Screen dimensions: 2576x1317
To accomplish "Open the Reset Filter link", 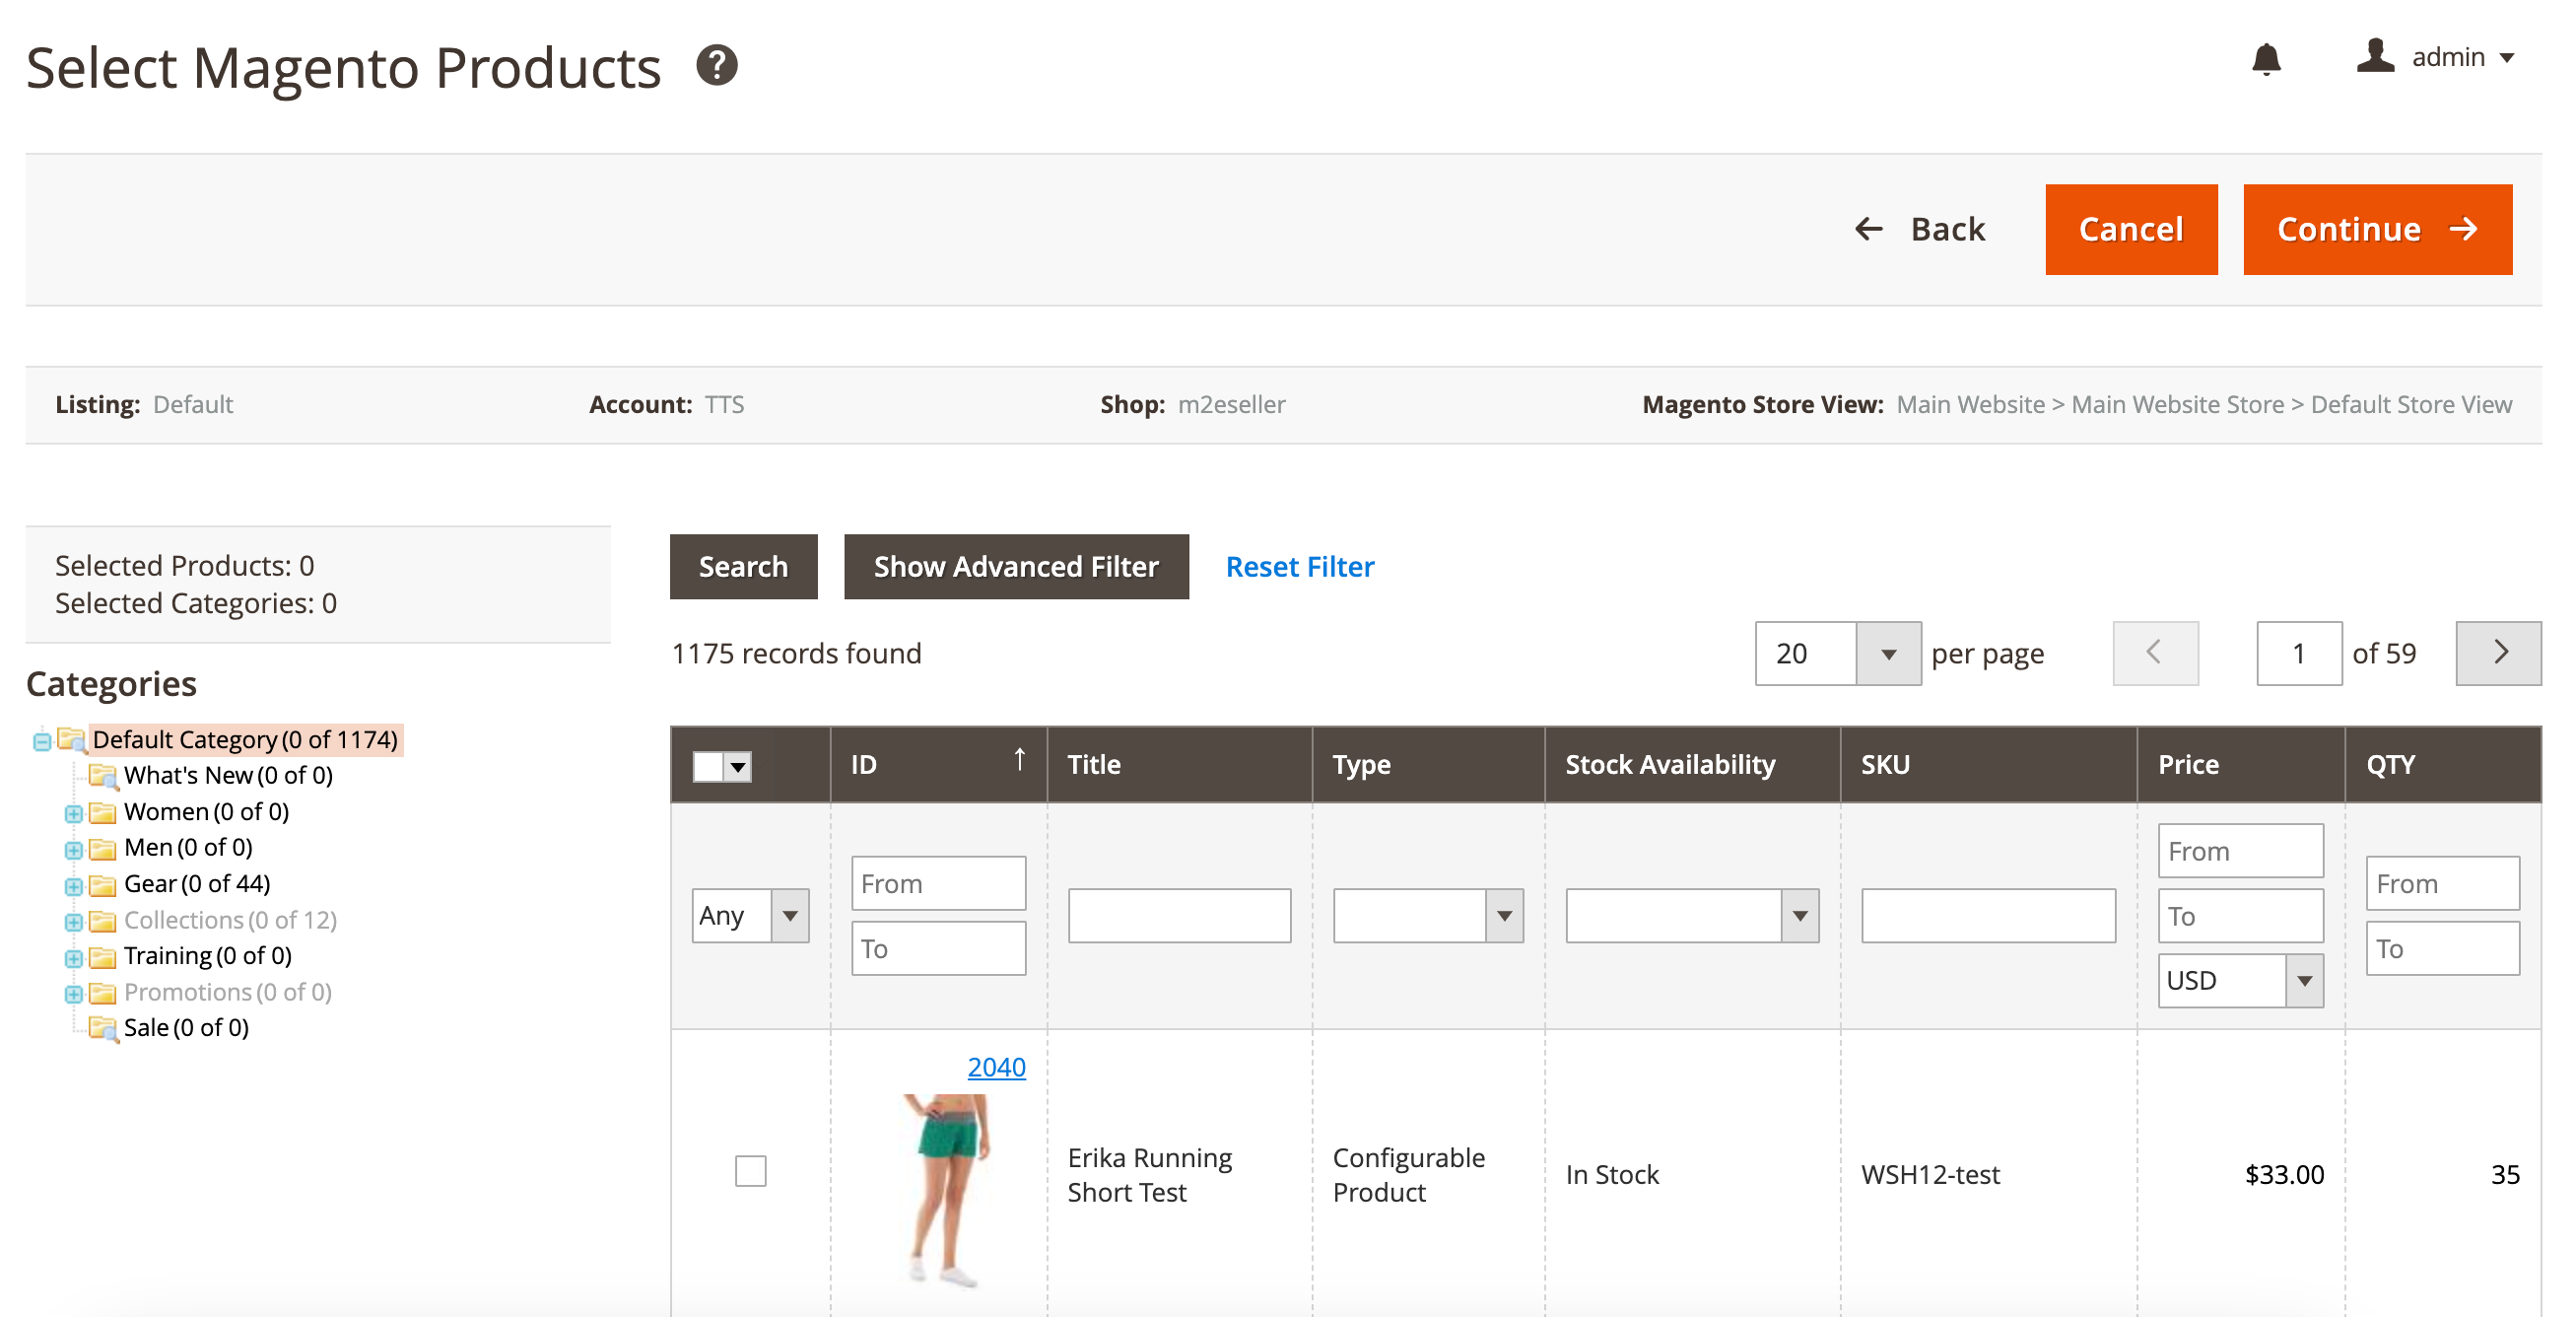I will pos(1298,567).
